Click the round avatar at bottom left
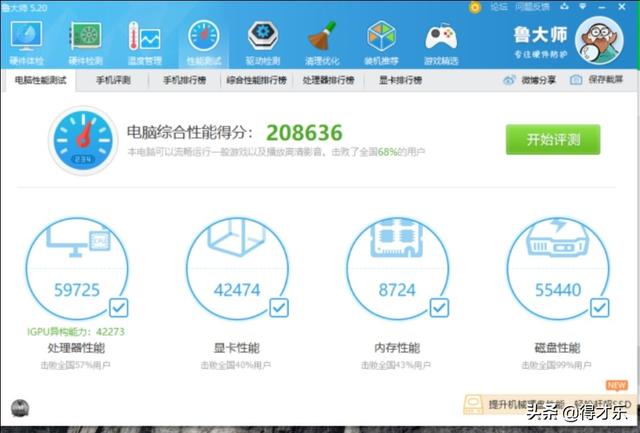The width and height of the screenshot is (640, 433). (20, 408)
